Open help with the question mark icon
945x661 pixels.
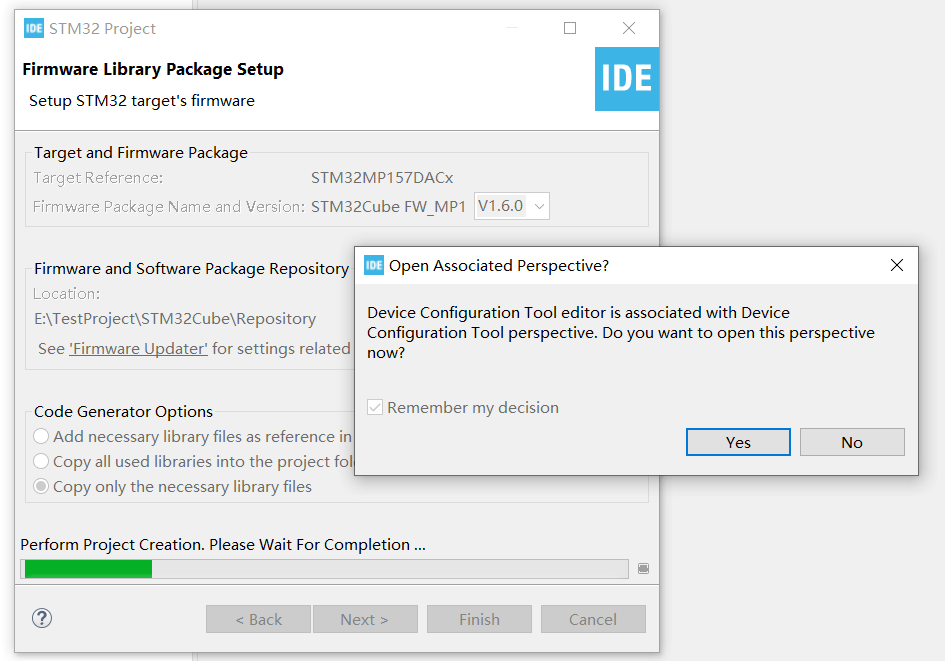coord(42,618)
